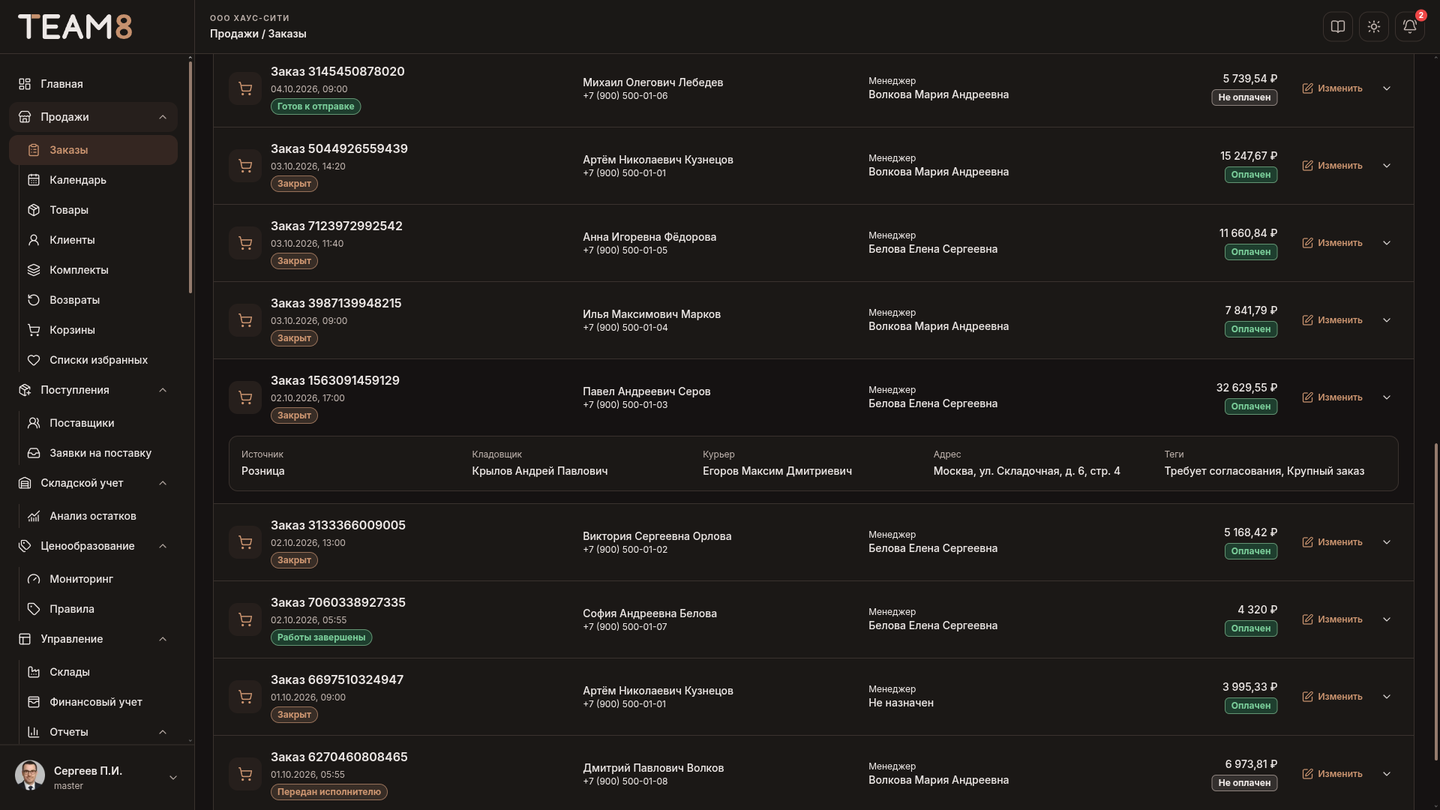This screenshot has height=810, width=1440.
Task: Collapse the Управление section chevron
Action: 163,639
